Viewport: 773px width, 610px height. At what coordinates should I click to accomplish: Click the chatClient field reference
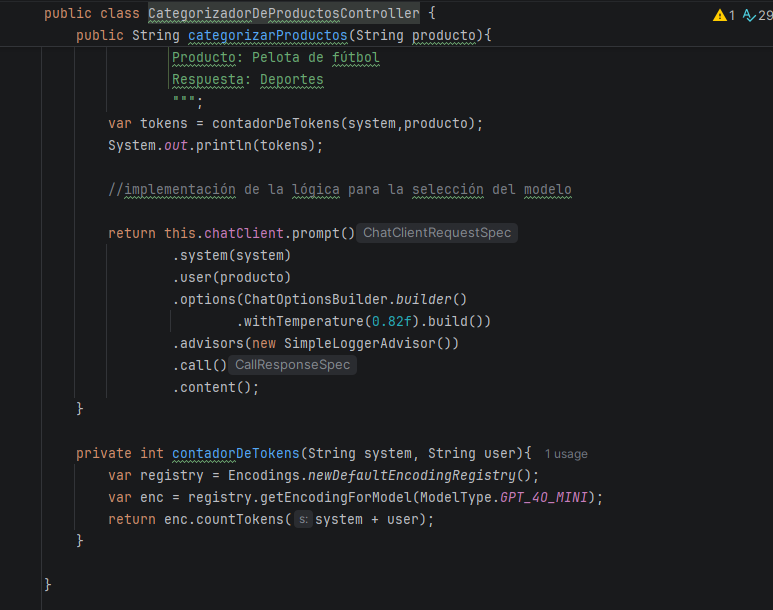point(244,233)
